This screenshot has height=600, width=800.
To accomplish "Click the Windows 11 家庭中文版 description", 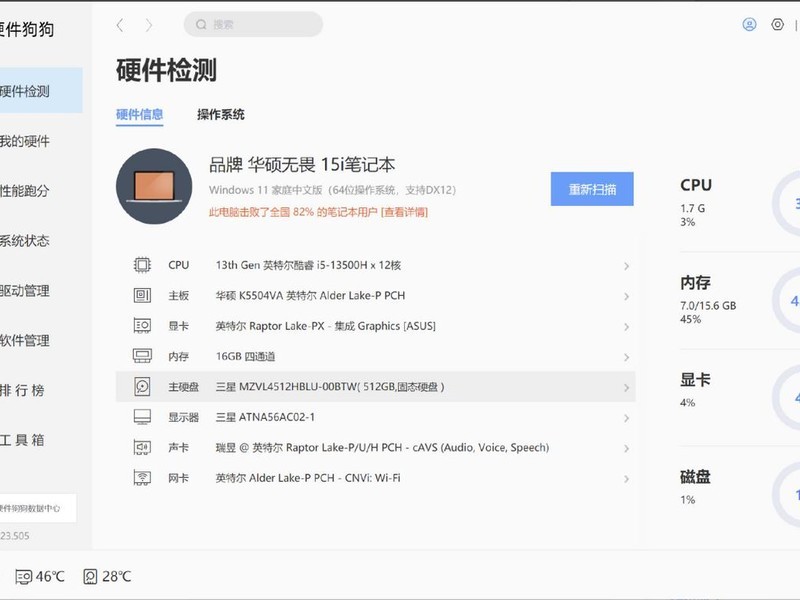I will (332, 190).
